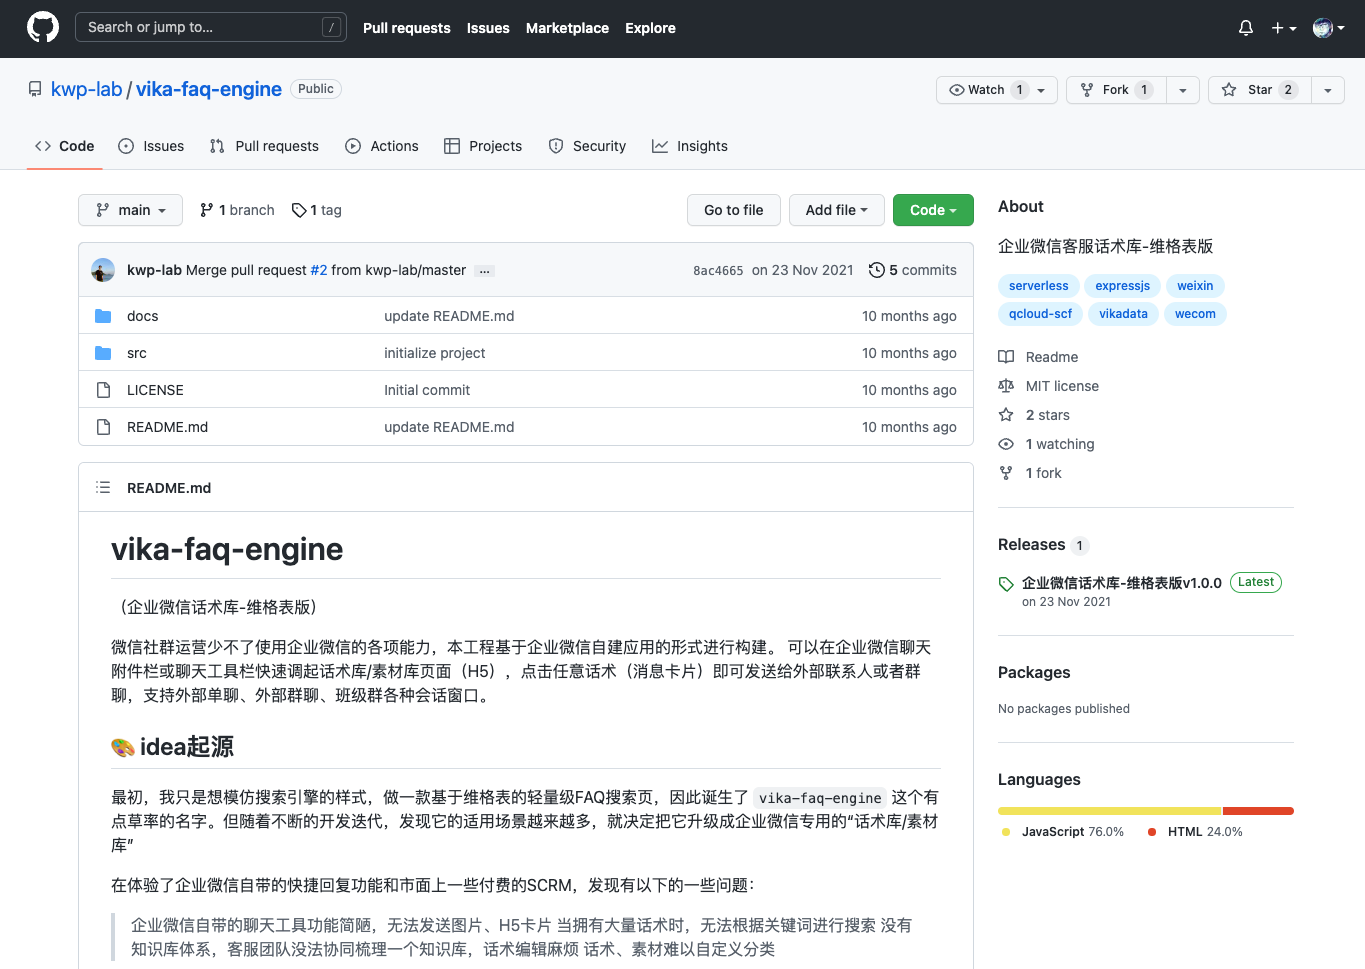The height and width of the screenshot is (969, 1365).
Task: Click the release tag icon
Action: click(x=1006, y=584)
